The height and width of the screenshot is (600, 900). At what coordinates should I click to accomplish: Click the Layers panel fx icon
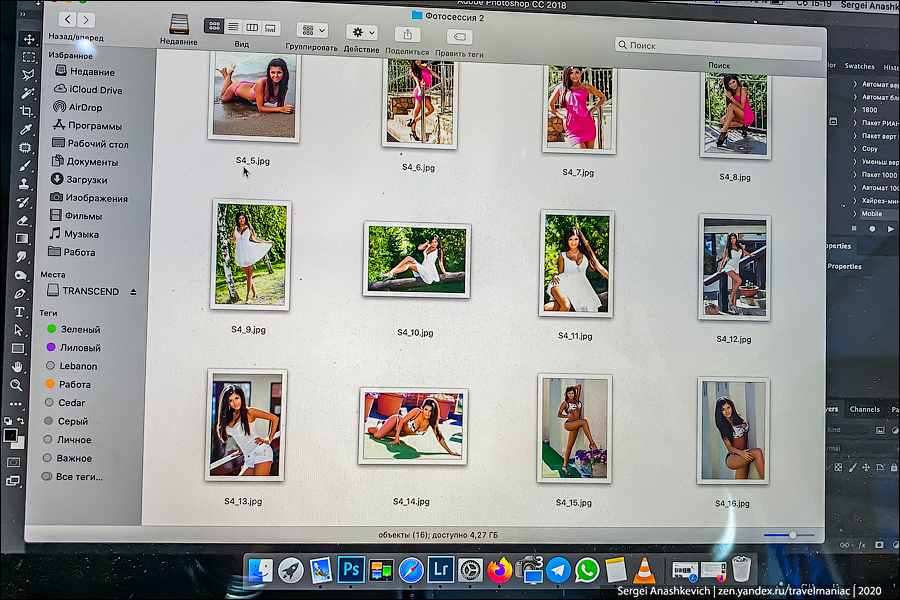click(862, 545)
